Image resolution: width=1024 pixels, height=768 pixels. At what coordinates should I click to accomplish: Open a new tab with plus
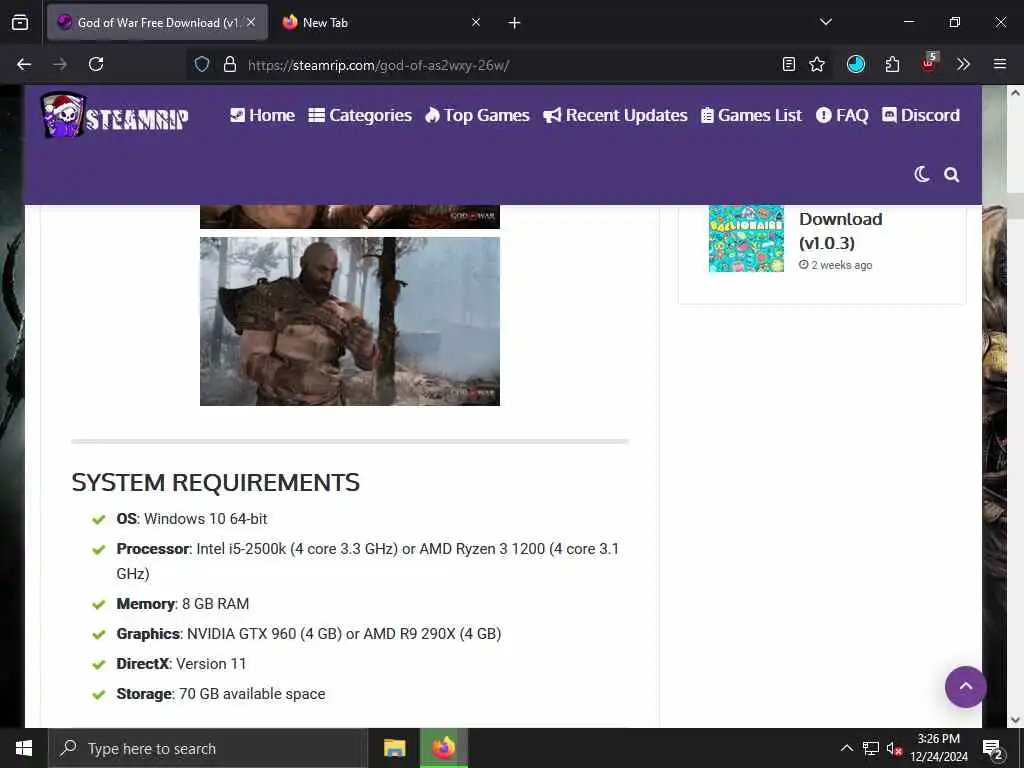[514, 23]
